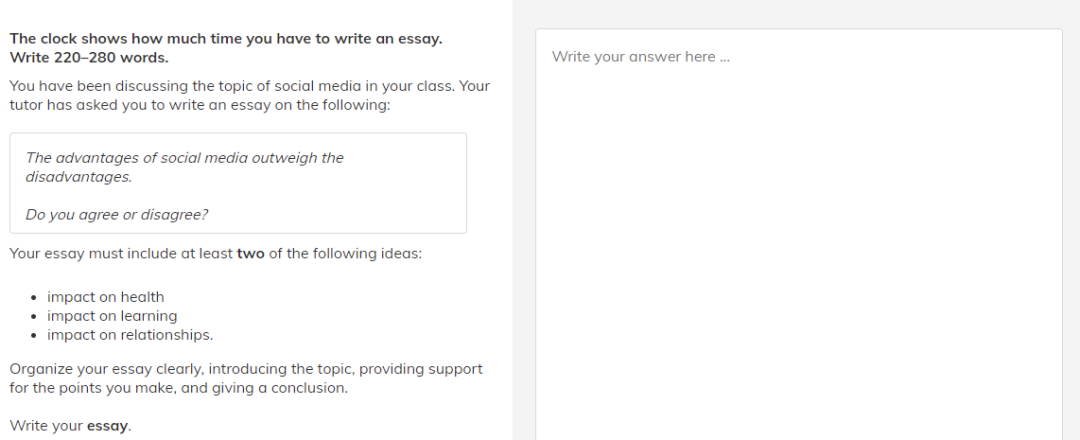Click the 'You have been discussing the topic' paragraph
This screenshot has height=440, width=1080.
coord(250,86)
